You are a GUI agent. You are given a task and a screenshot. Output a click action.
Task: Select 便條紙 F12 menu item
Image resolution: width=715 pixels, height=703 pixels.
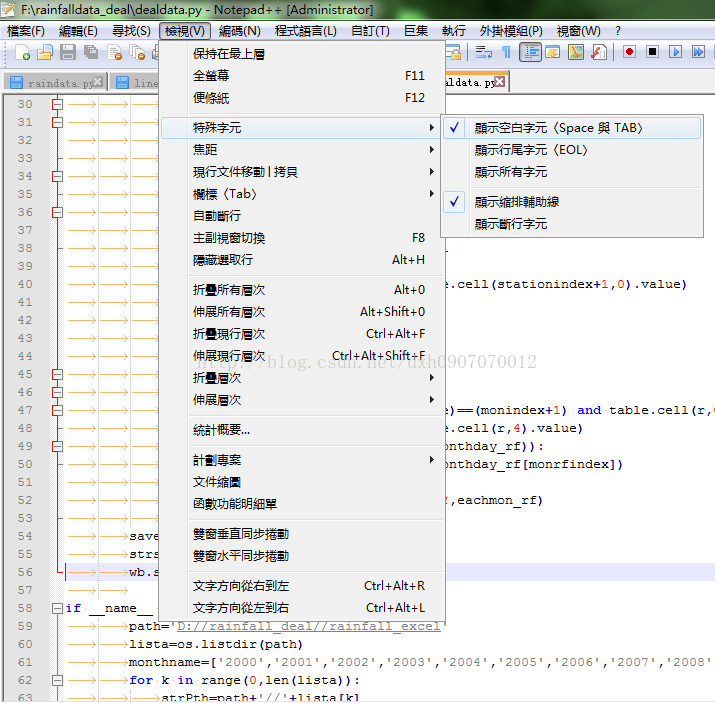302,98
